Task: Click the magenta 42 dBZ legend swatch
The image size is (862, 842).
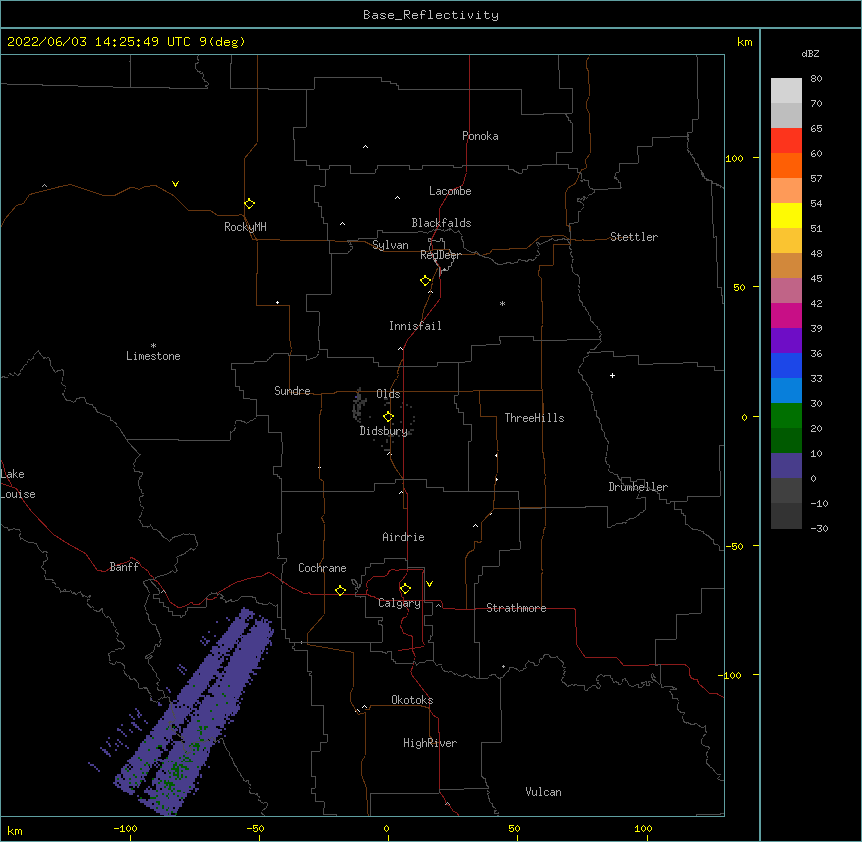Action: pyautogui.click(x=786, y=315)
